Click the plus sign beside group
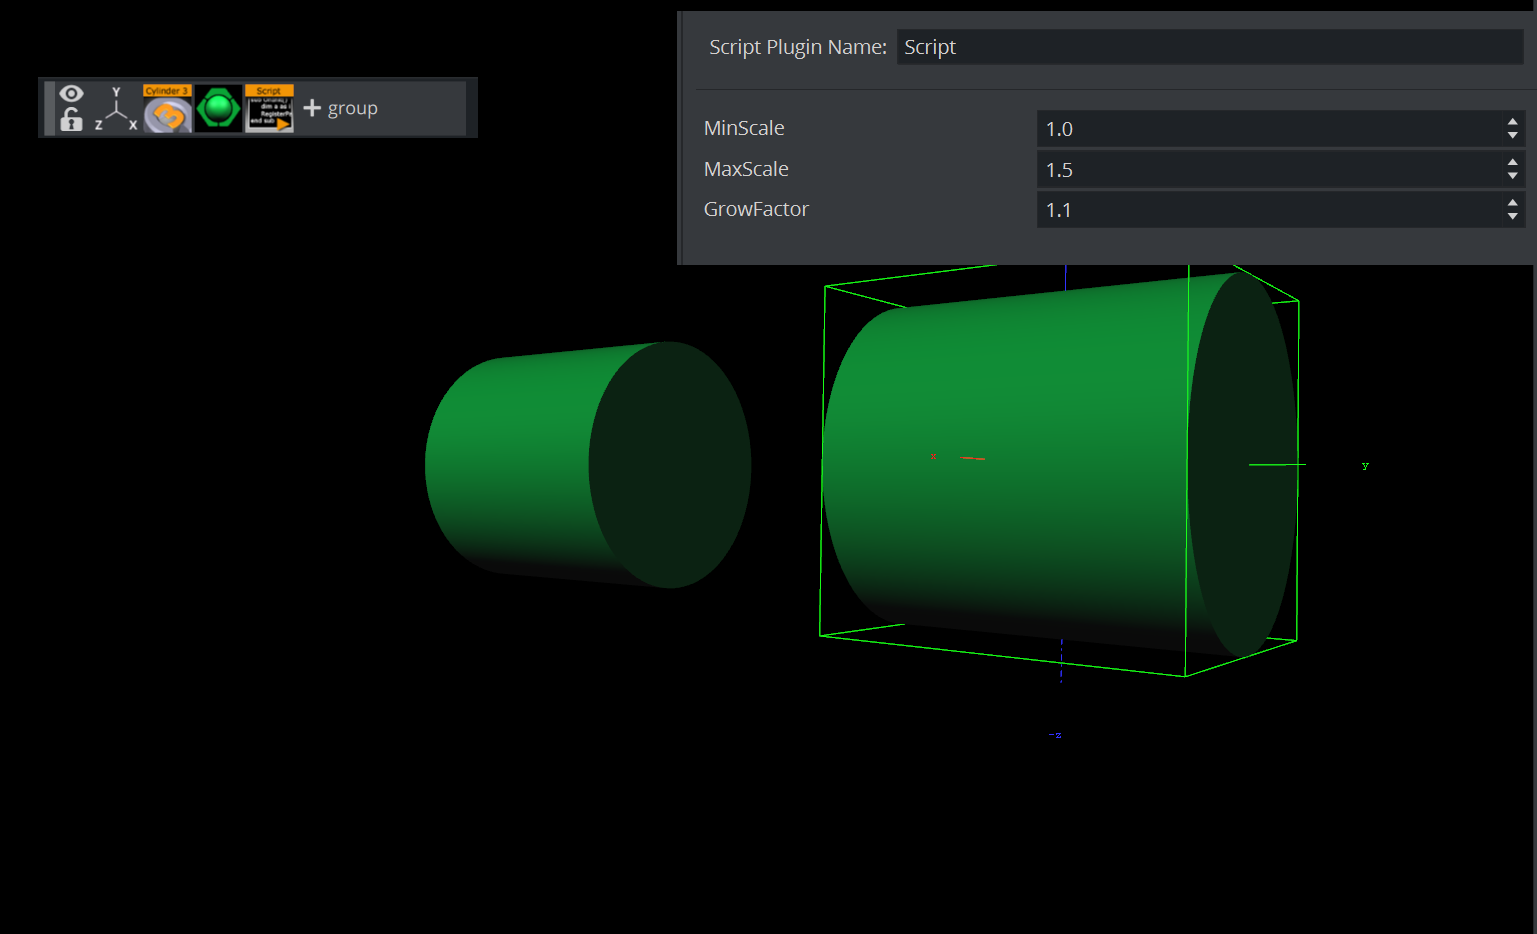Screen dimensions: 1537x934 coord(312,108)
